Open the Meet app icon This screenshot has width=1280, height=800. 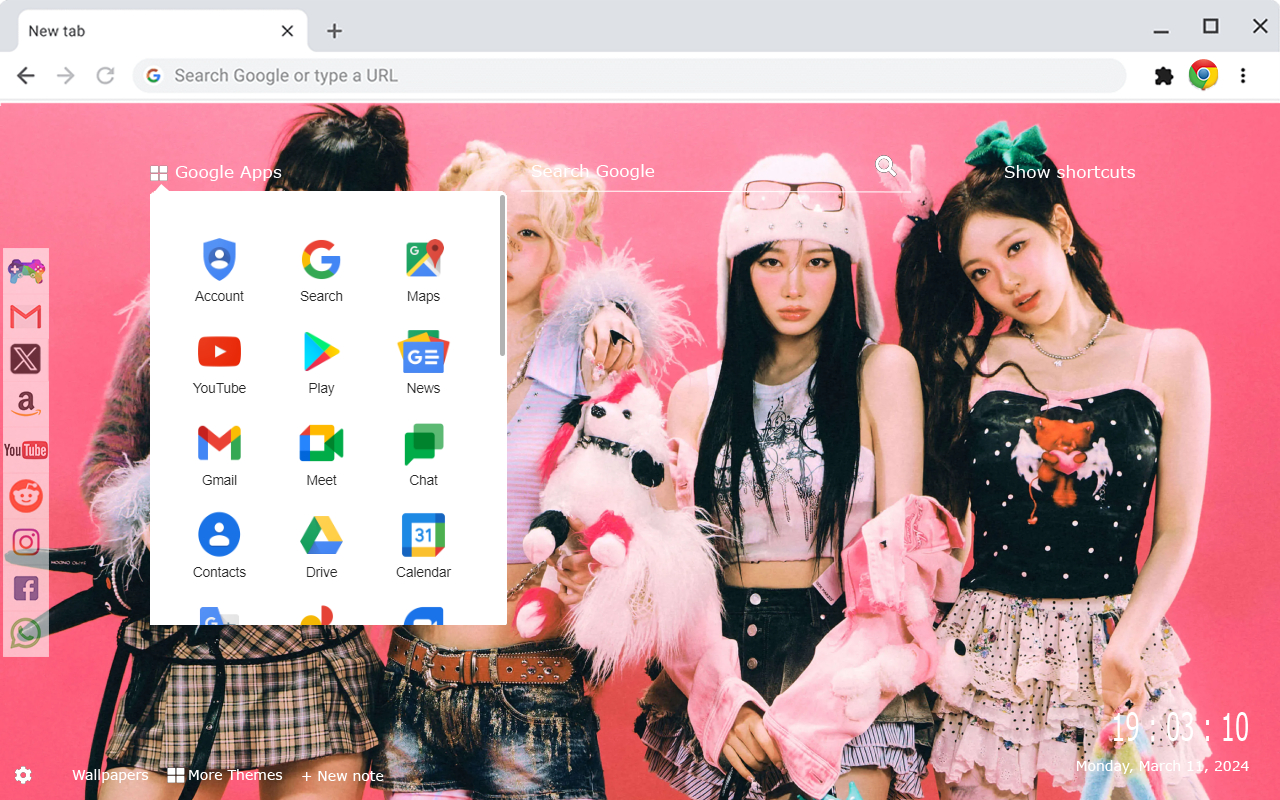click(x=321, y=444)
